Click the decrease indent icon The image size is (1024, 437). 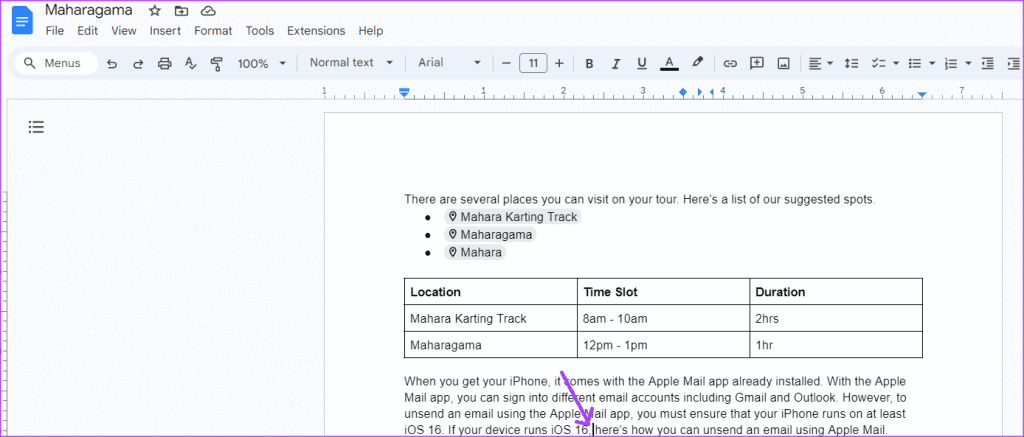coord(987,63)
